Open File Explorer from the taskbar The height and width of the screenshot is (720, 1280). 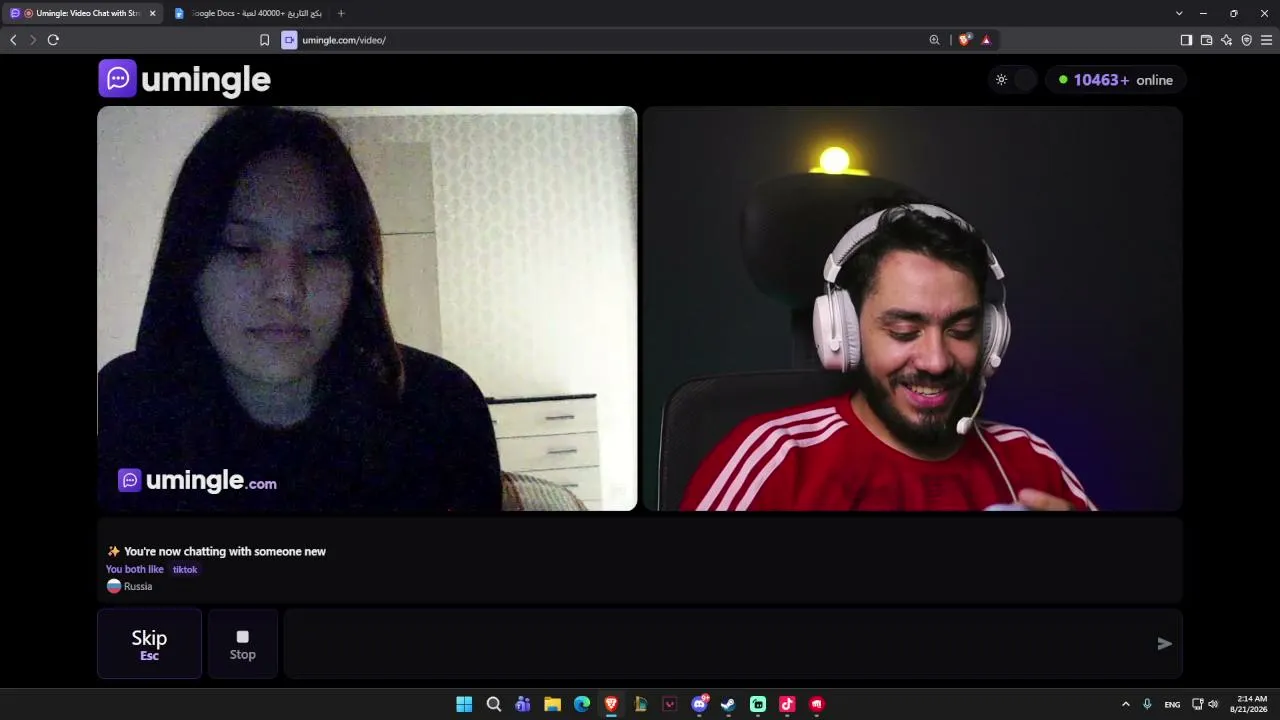pyautogui.click(x=552, y=704)
